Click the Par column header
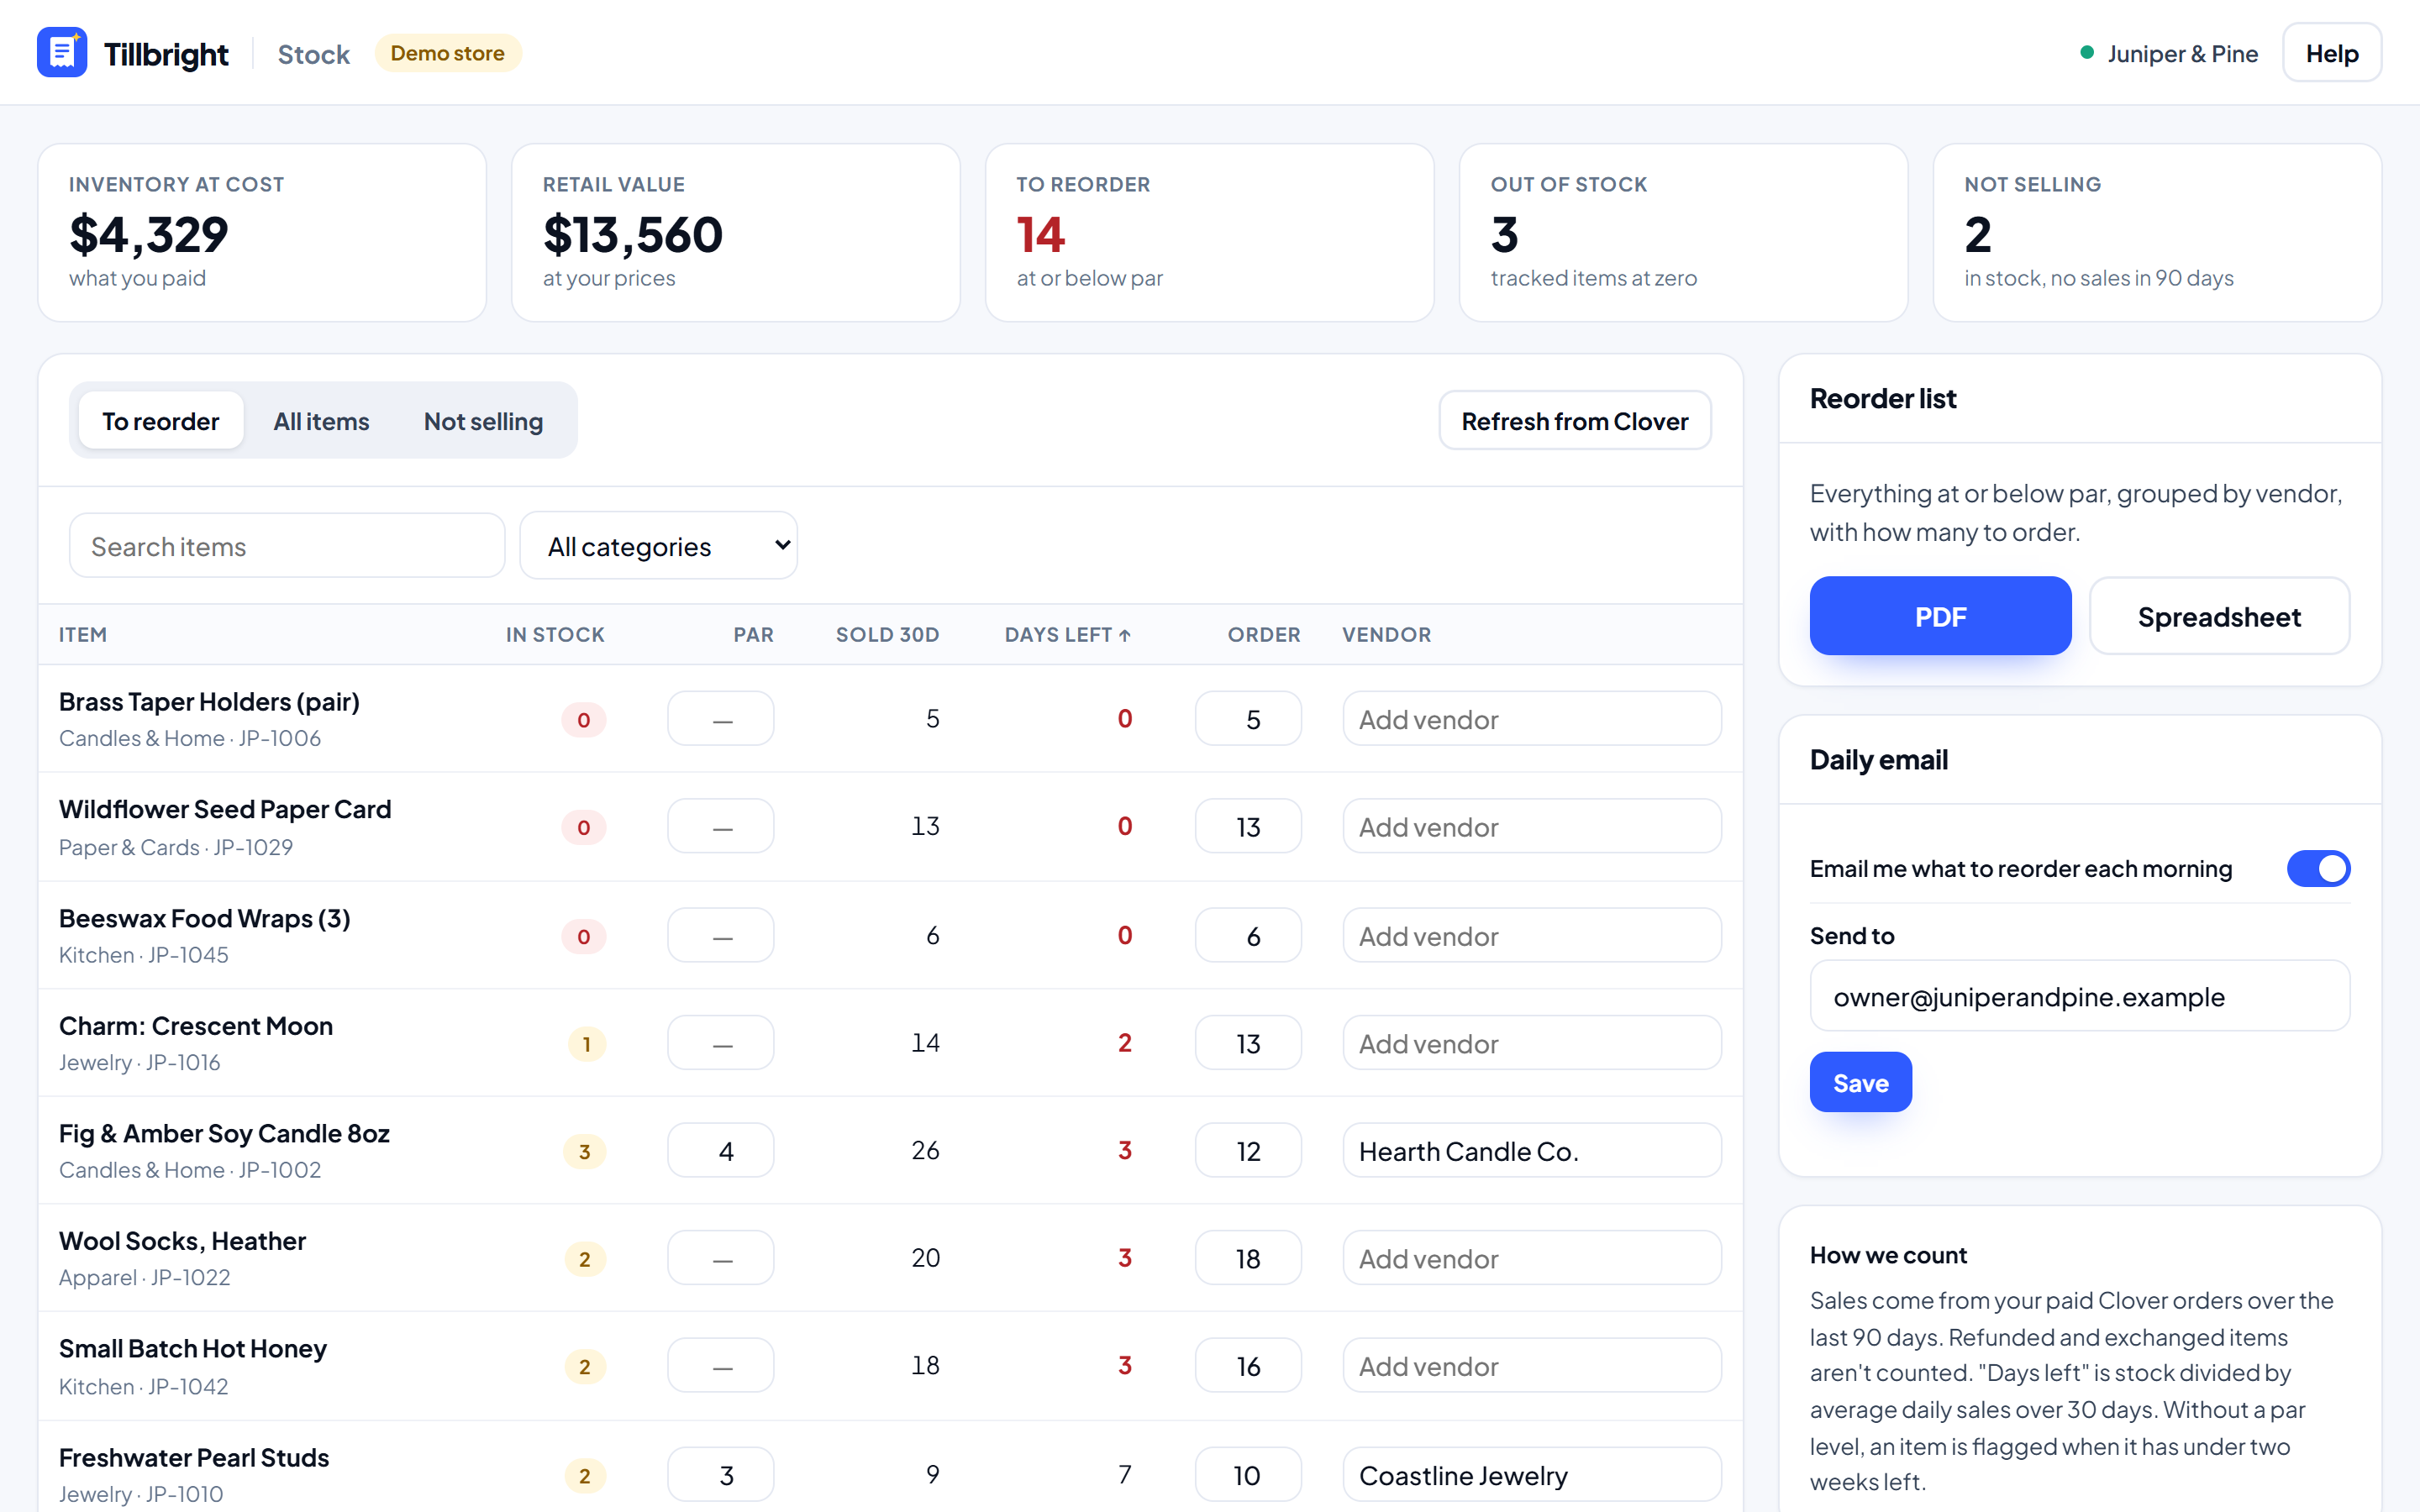 tap(753, 635)
